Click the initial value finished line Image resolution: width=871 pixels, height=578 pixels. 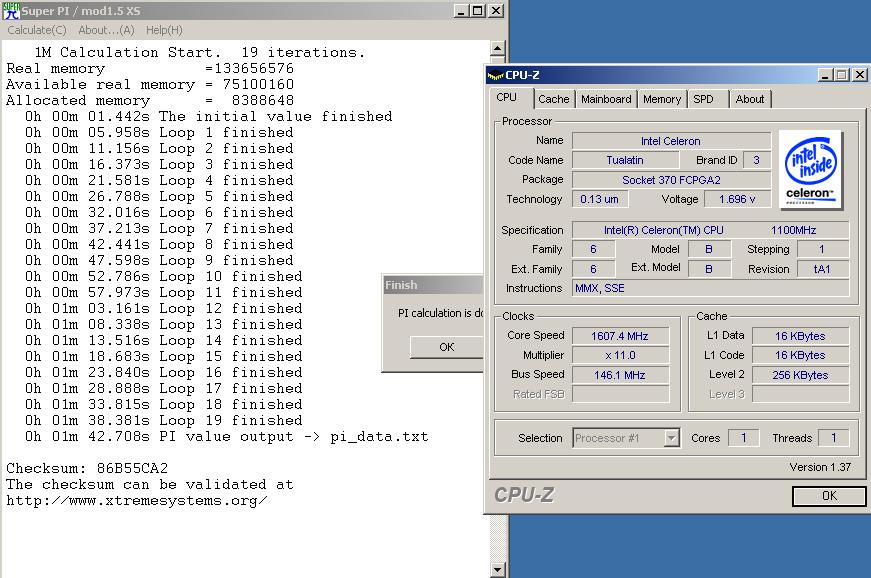click(208, 116)
